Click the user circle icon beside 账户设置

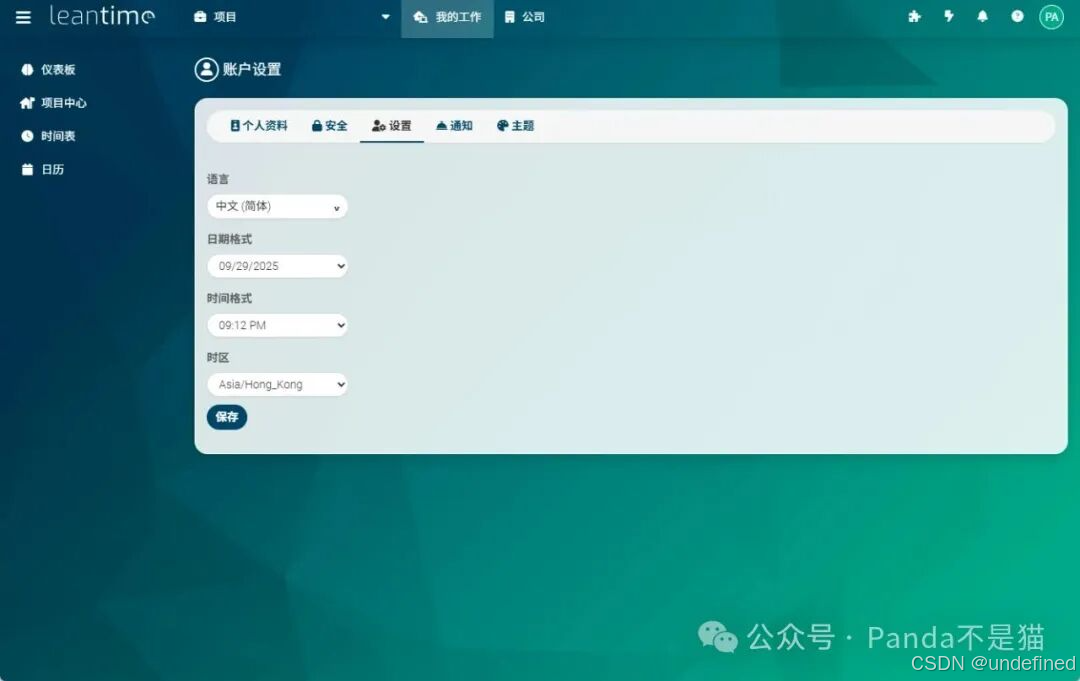pos(206,69)
